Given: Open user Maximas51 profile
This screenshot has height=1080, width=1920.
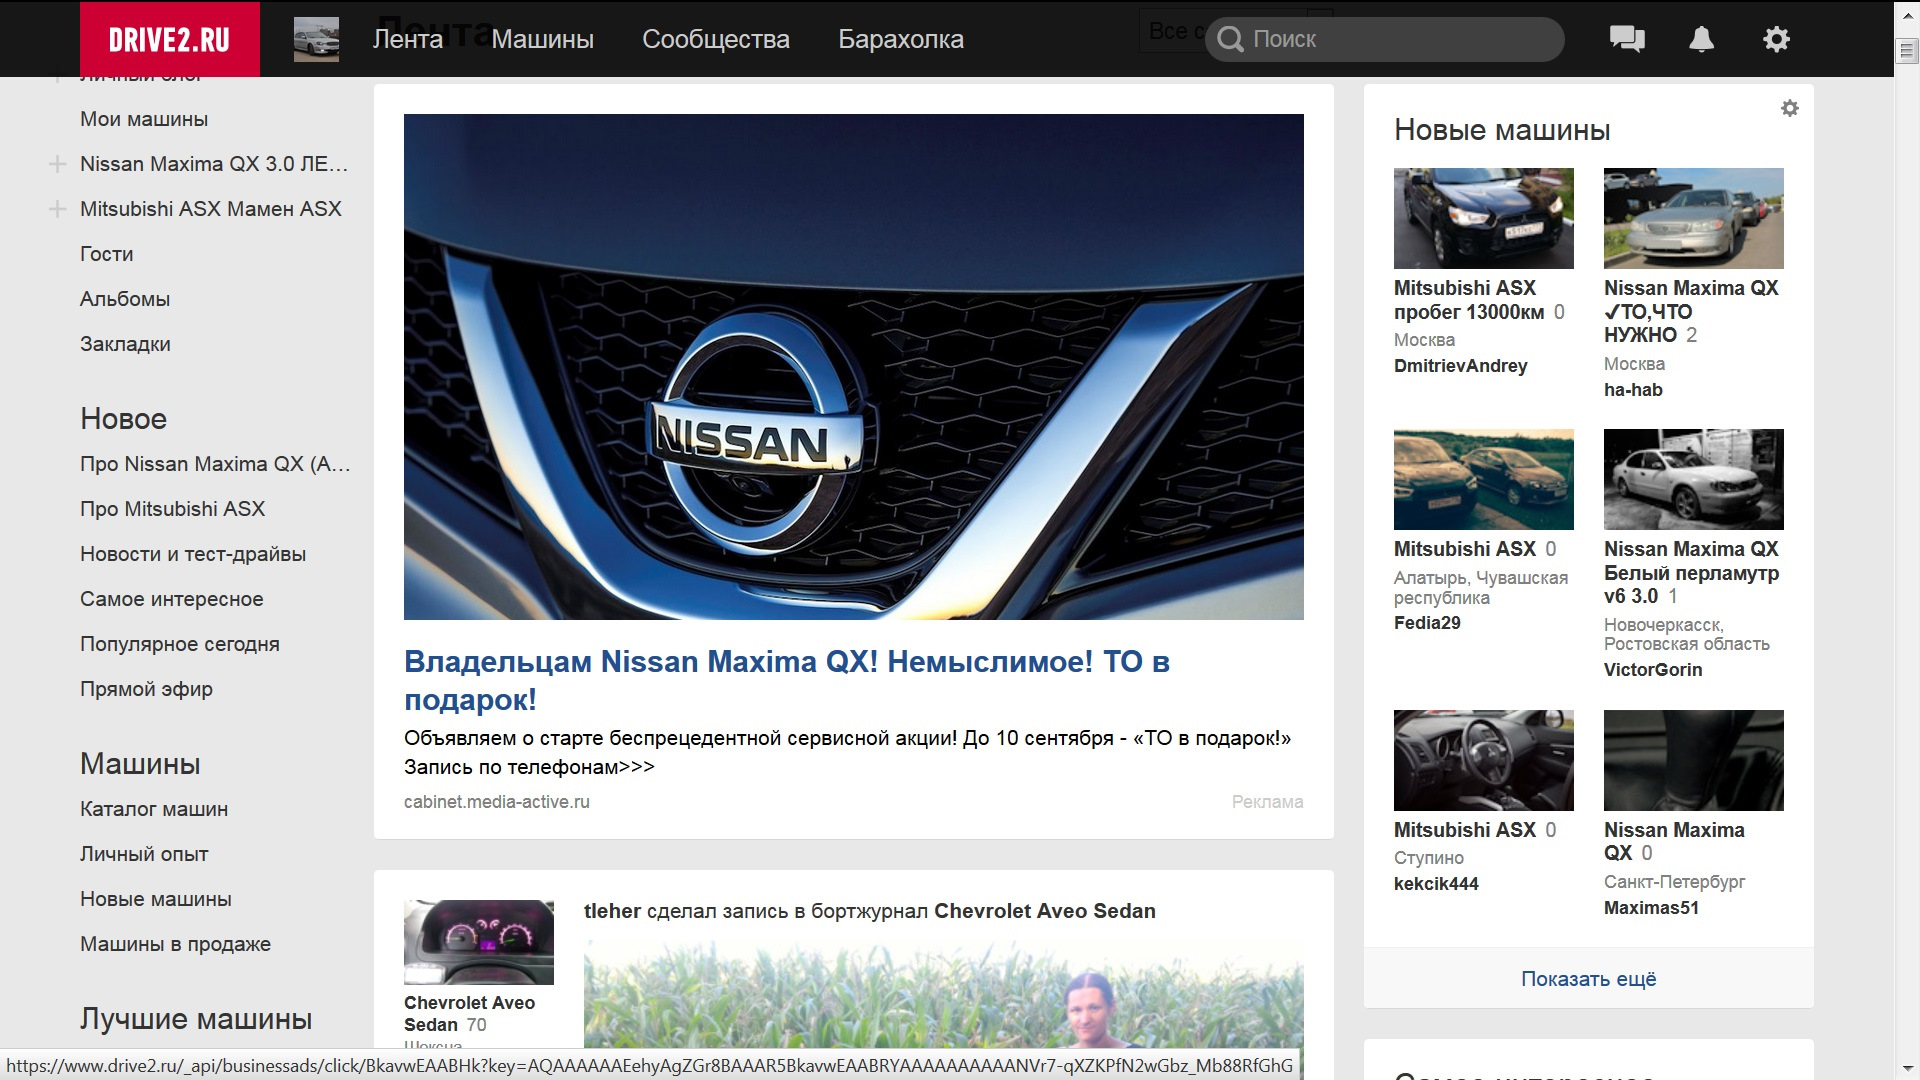Looking at the screenshot, I should [1651, 908].
